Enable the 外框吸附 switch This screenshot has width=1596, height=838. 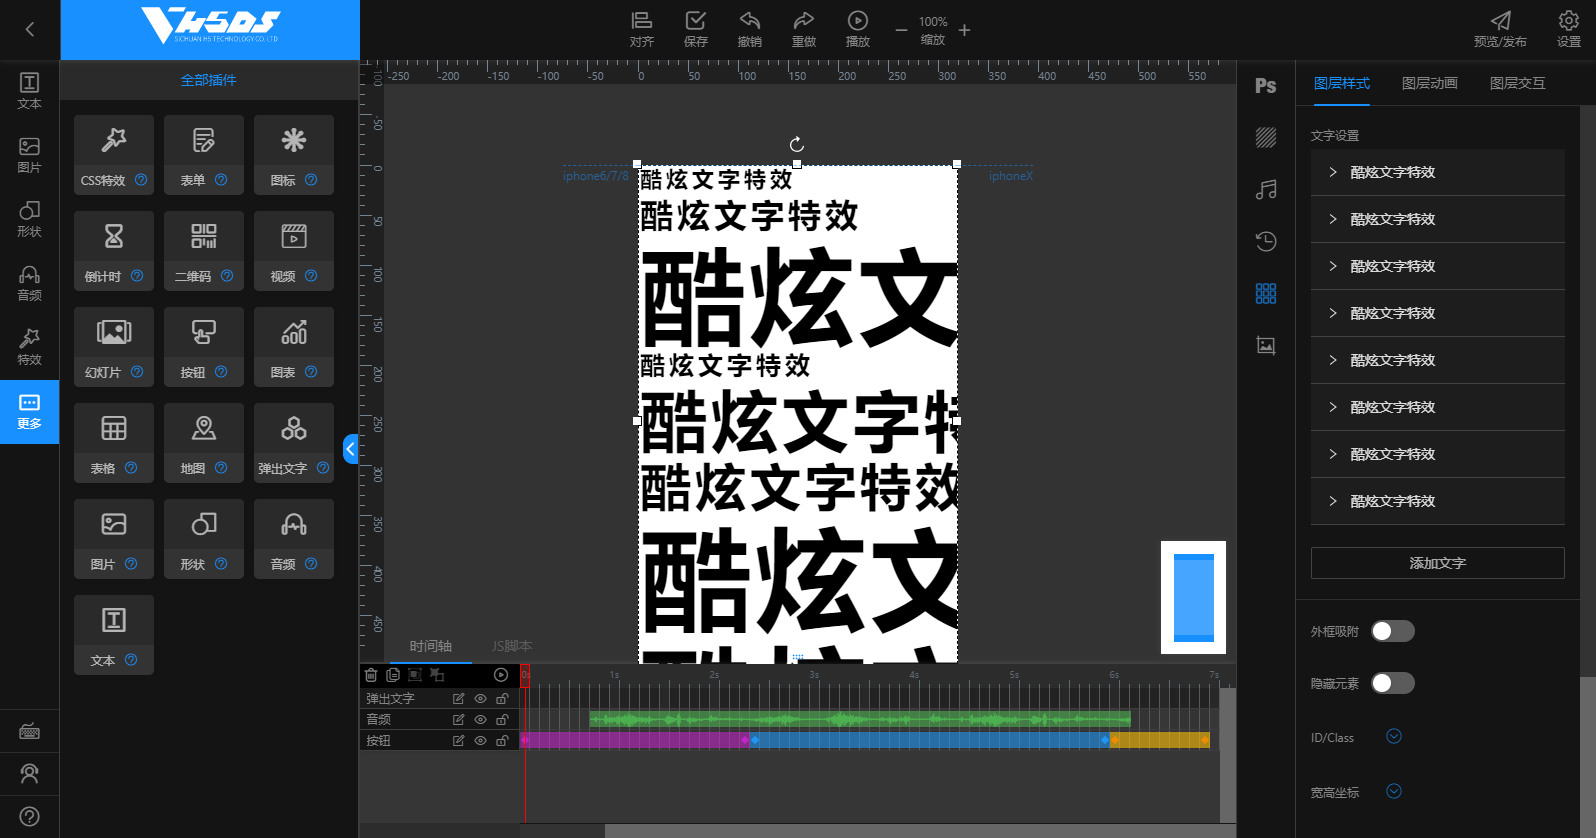pos(1392,631)
